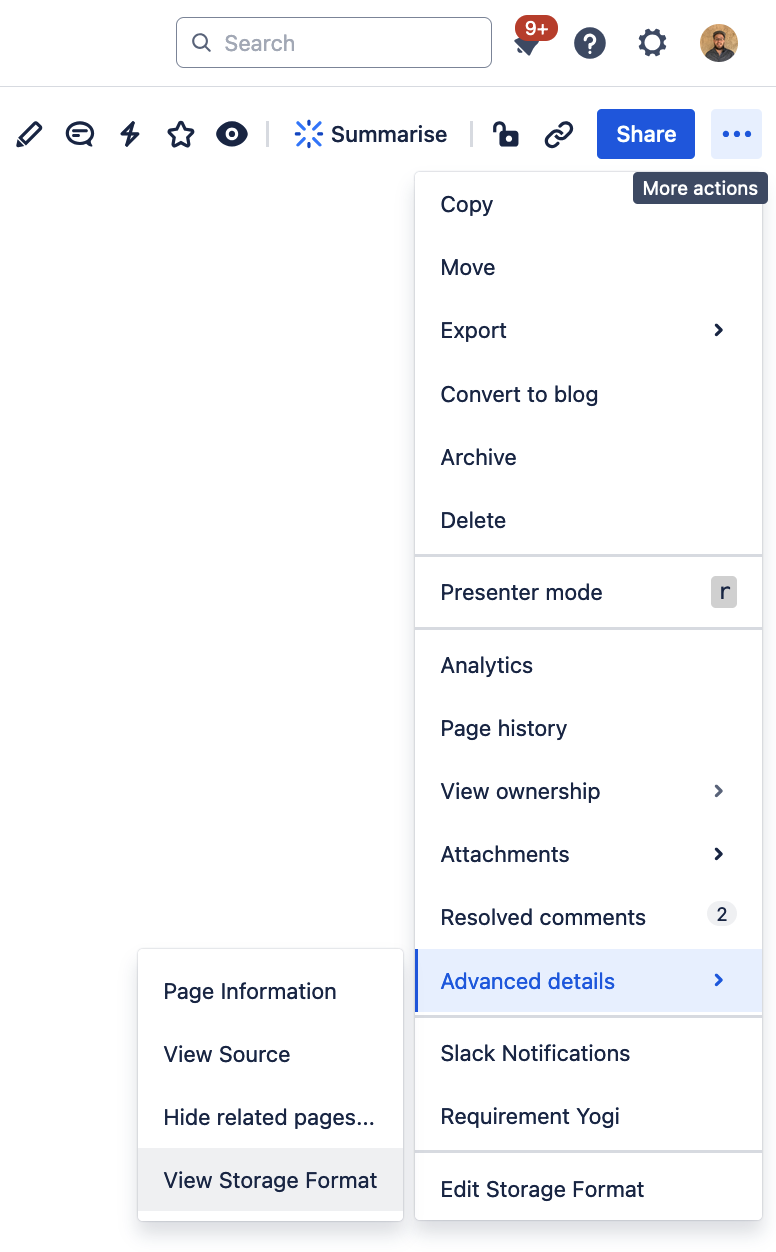
Task: Click the Share button
Action: (645, 134)
